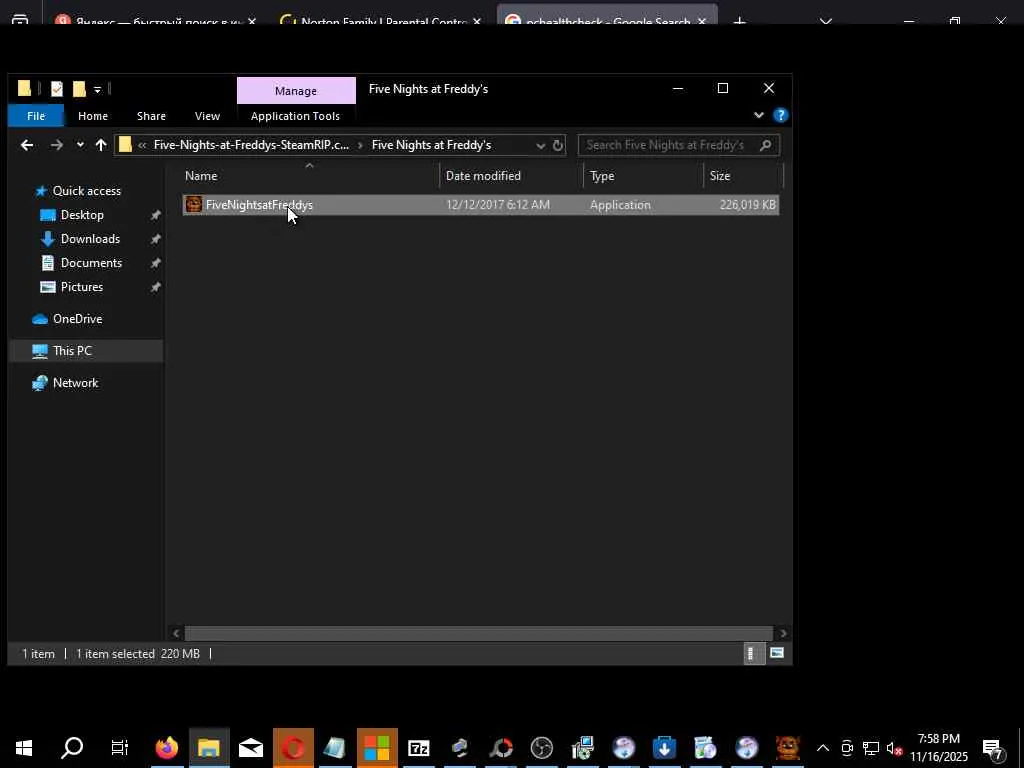
Task: Open the breadcrumb chevron after the SteamRIP folder
Action: point(360,145)
